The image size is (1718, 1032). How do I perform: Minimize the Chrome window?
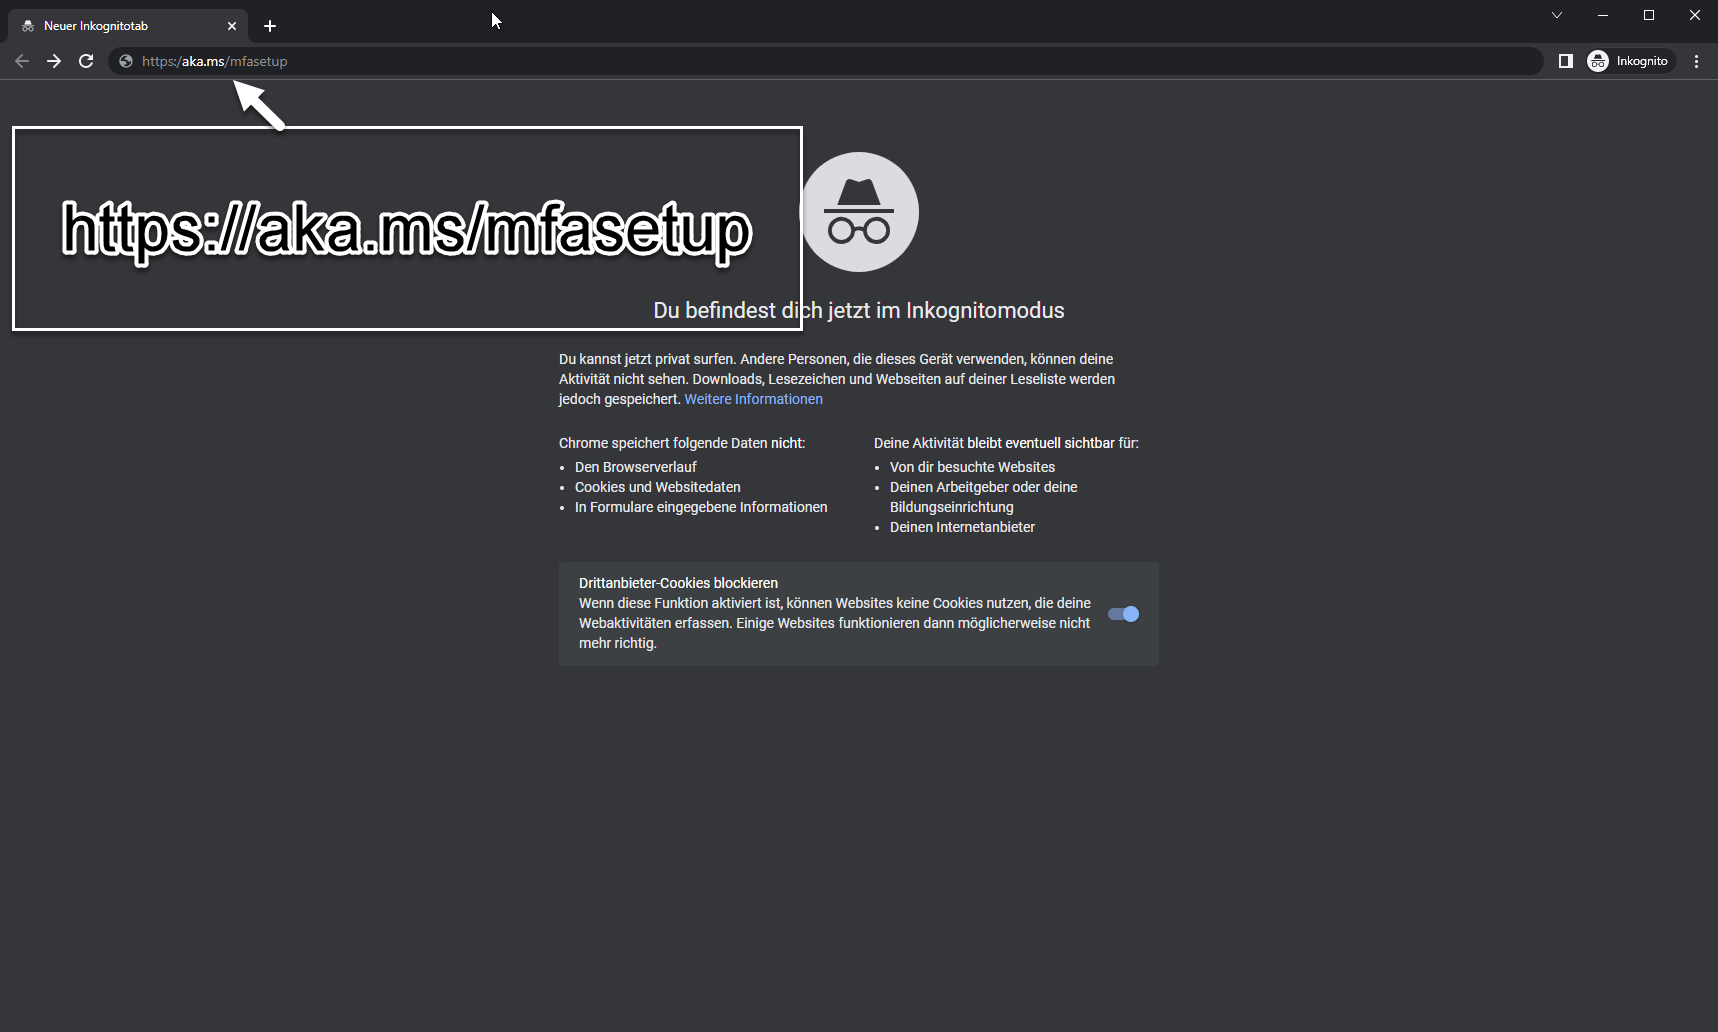click(x=1603, y=15)
